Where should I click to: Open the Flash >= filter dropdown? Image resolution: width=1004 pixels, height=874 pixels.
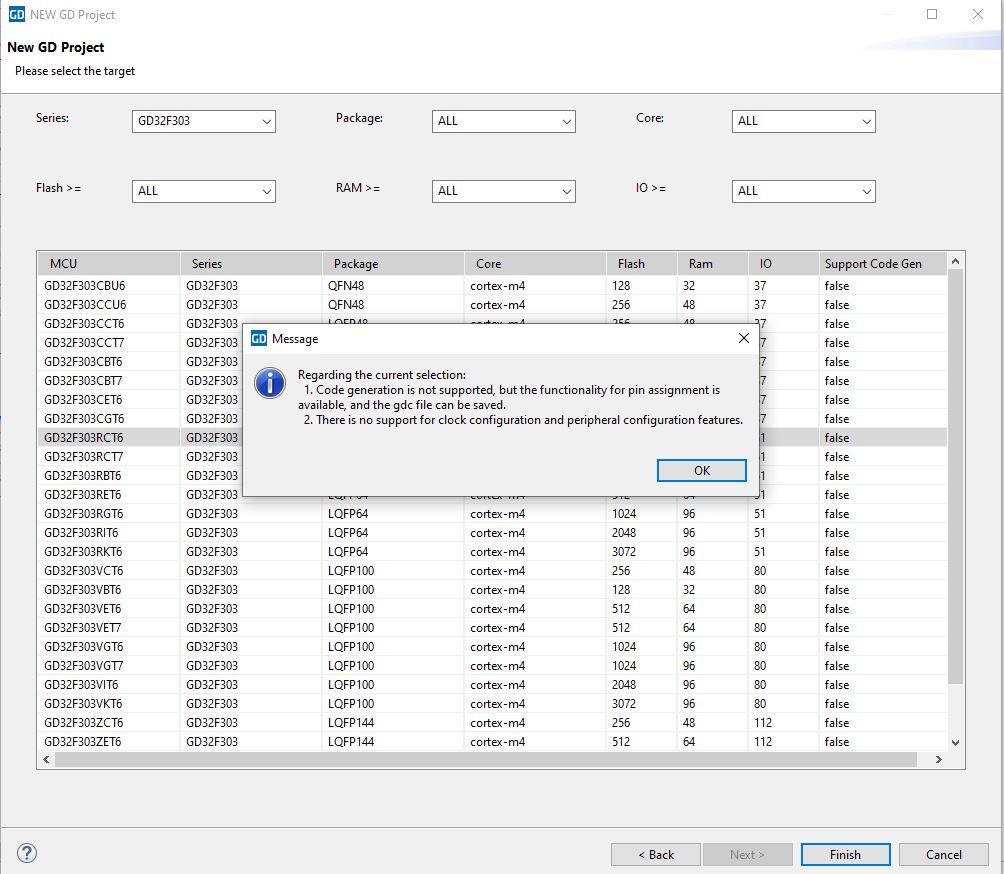203,191
